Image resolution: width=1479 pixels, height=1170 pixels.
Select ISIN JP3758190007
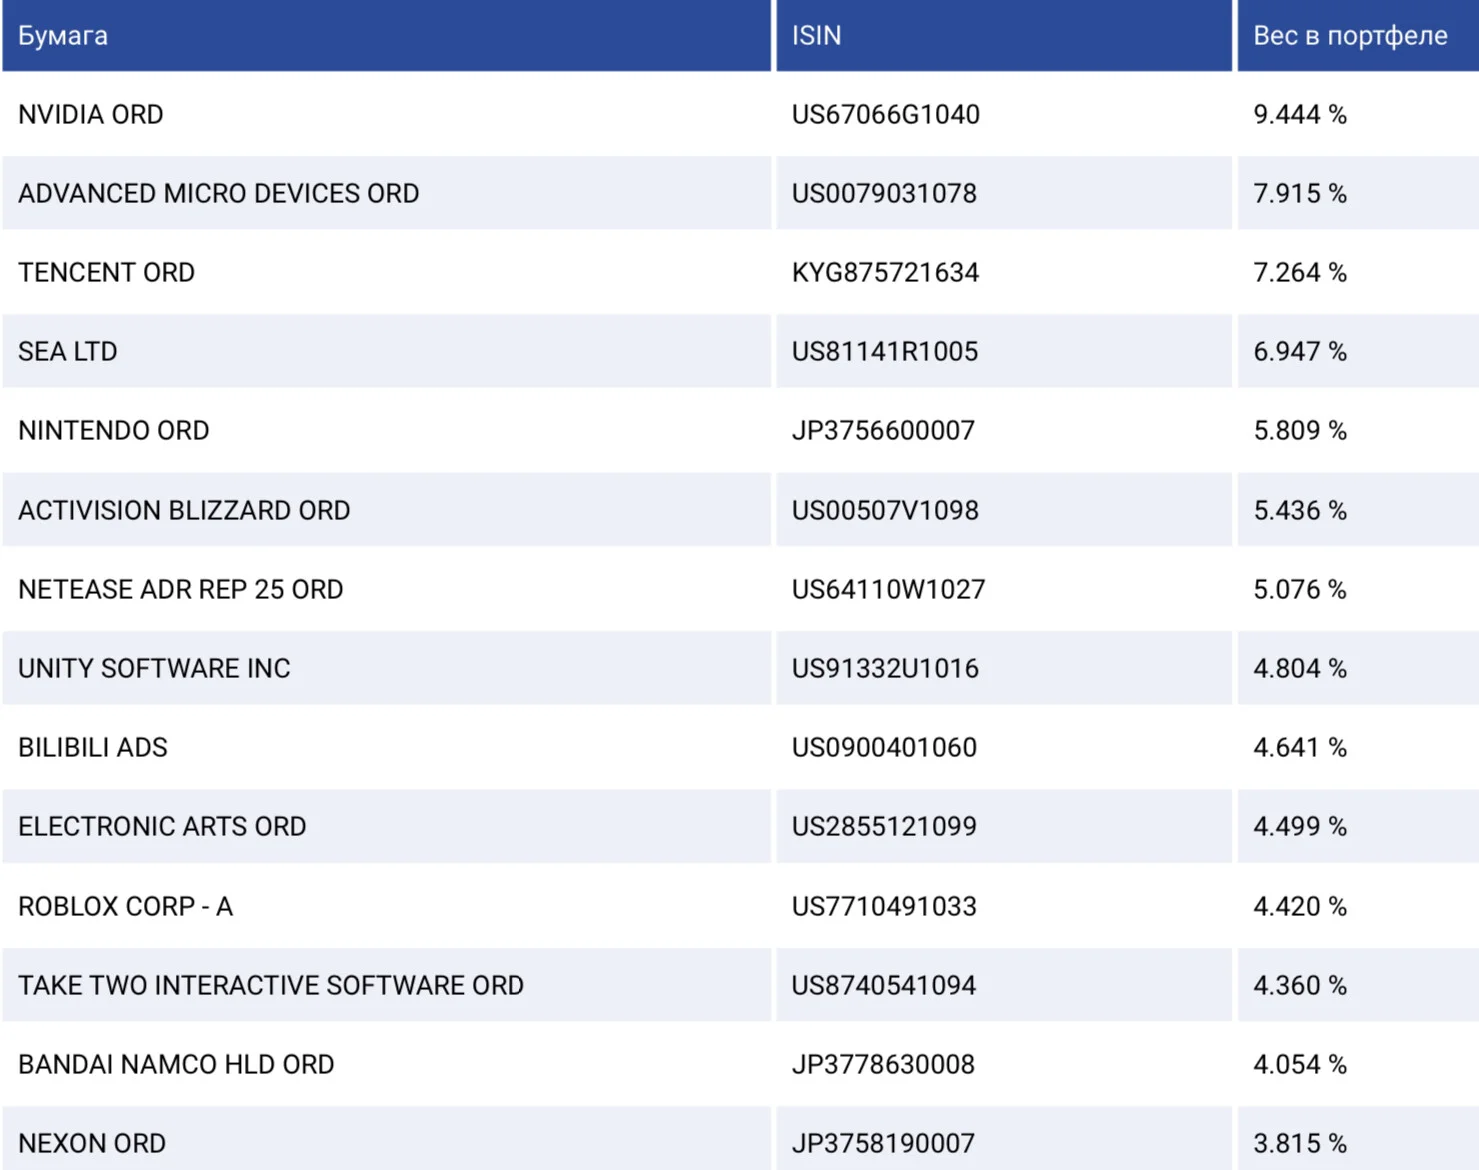pos(883,1144)
